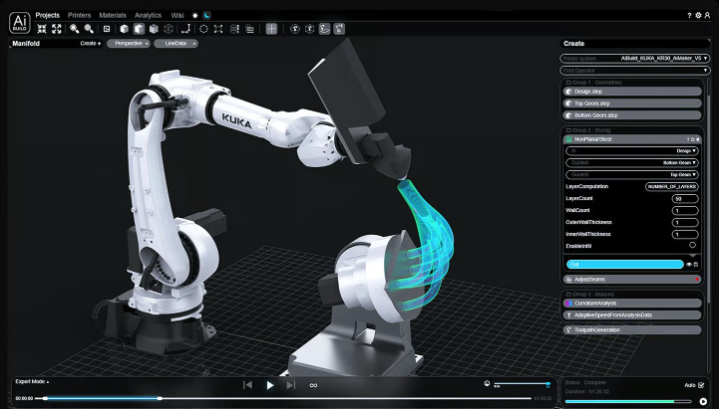Click the loop infinity icon
This screenshot has height=409, width=719.
click(313, 385)
